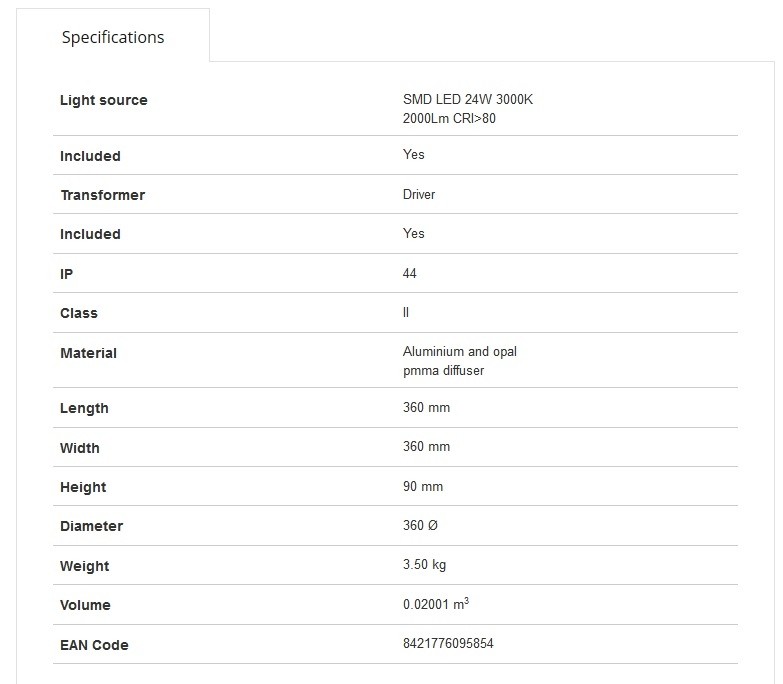Select the Driver value text
Image resolution: width=783 pixels, height=684 pixels.
(419, 195)
